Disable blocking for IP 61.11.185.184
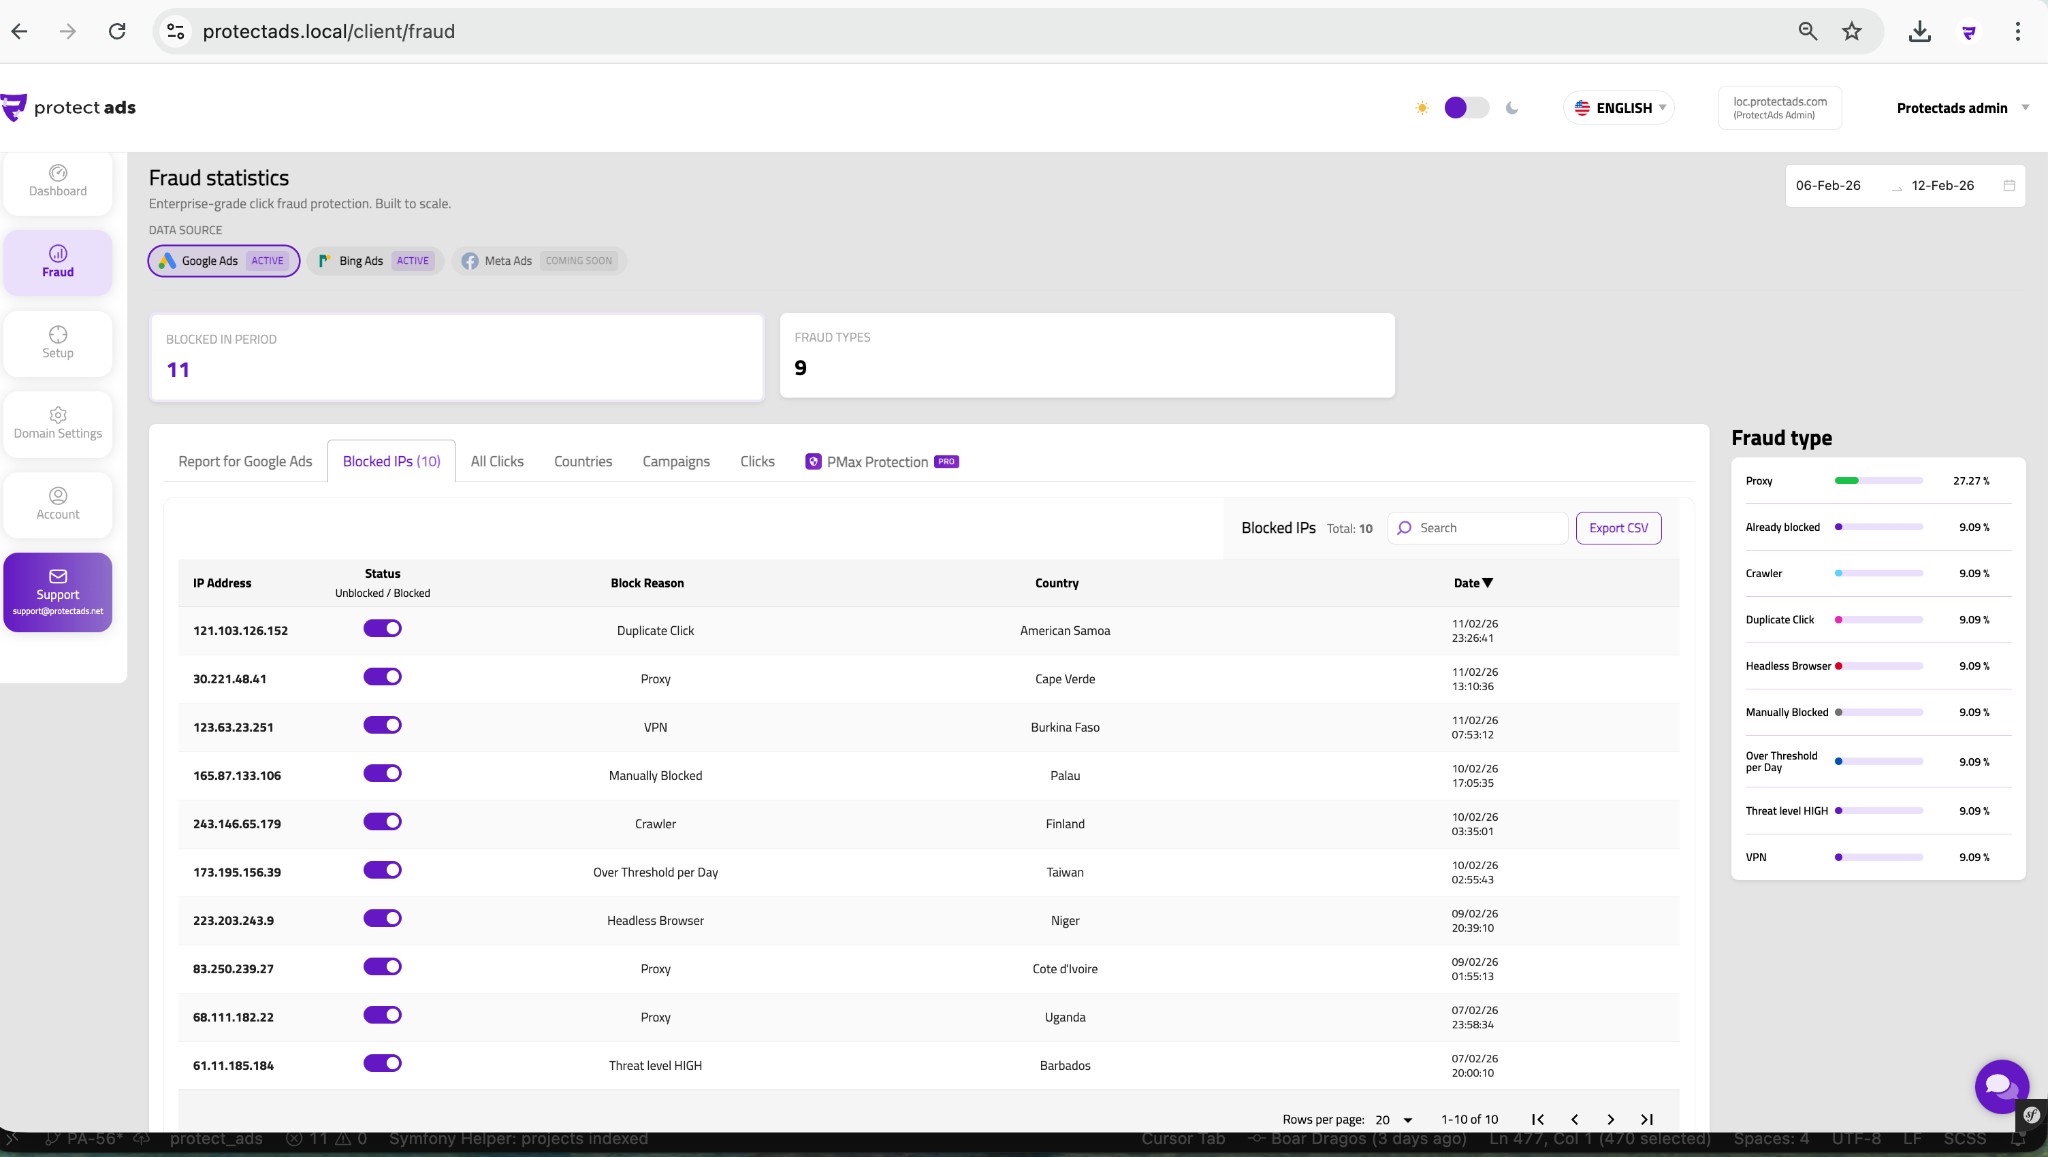Viewport: 2048px width, 1157px height. click(383, 1063)
